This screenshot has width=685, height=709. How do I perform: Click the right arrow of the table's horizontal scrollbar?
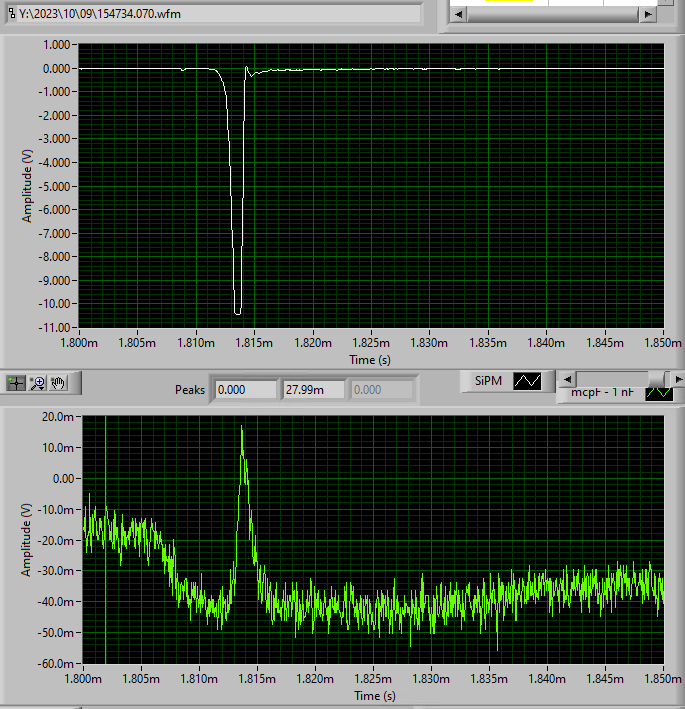tap(647, 14)
